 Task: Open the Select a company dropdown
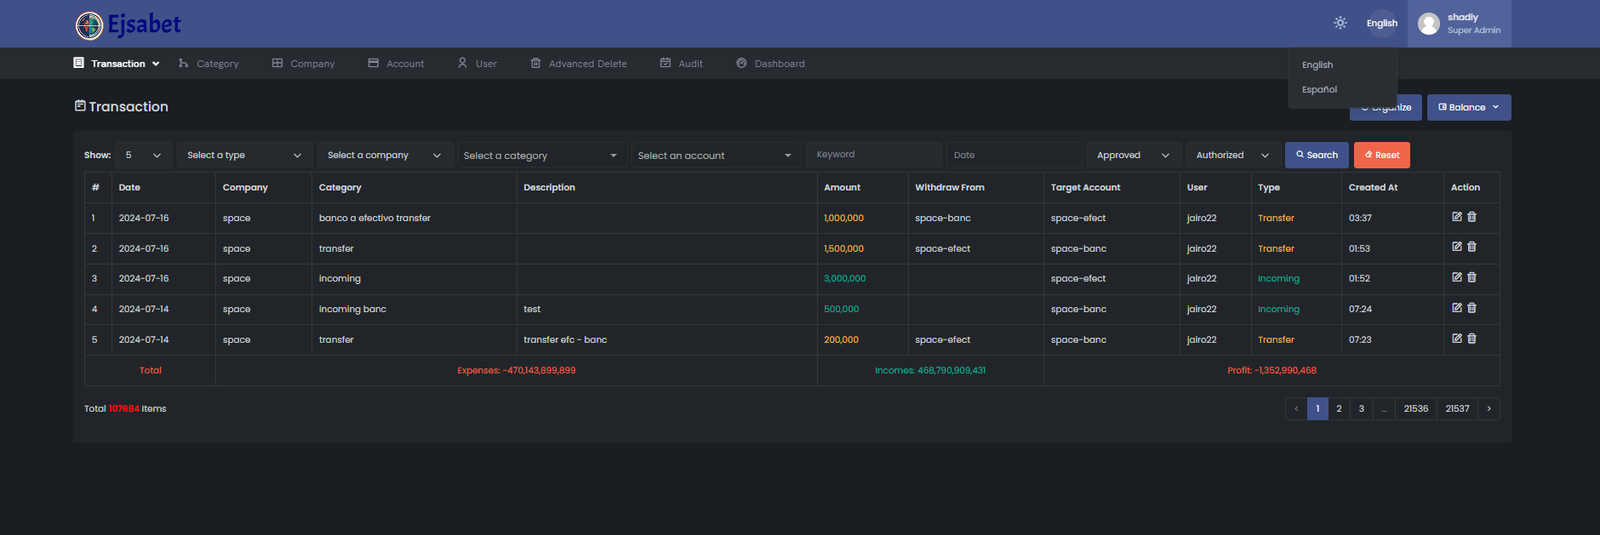(x=383, y=155)
